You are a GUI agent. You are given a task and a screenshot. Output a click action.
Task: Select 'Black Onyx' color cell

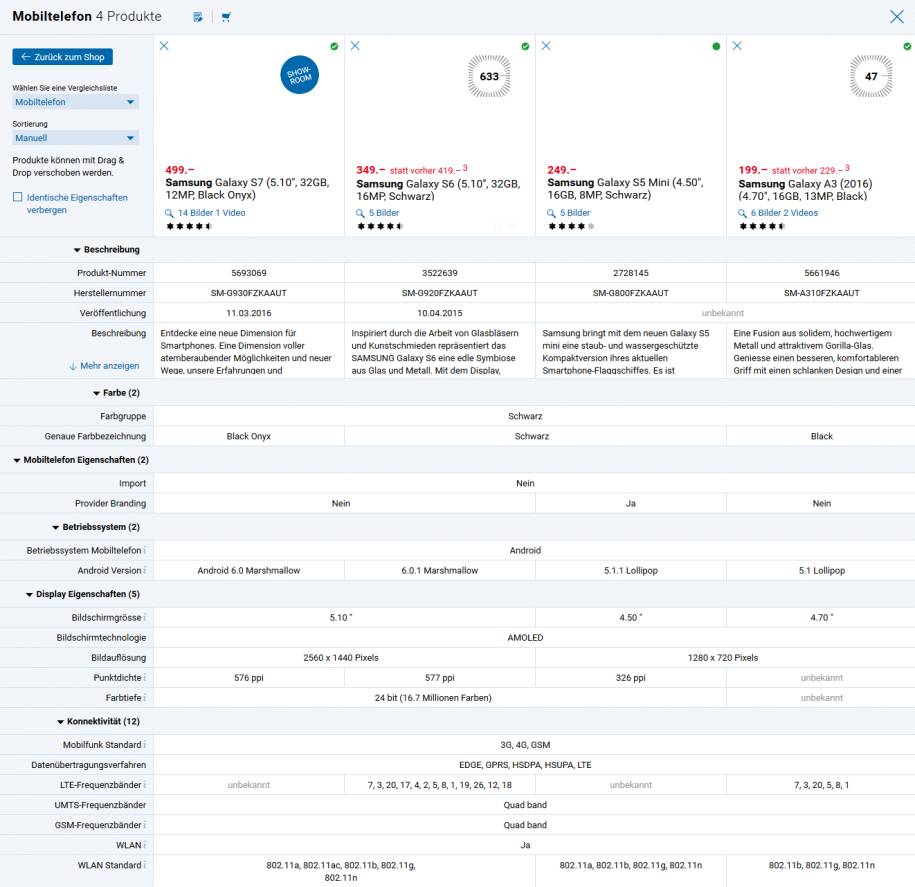coord(249,436)
